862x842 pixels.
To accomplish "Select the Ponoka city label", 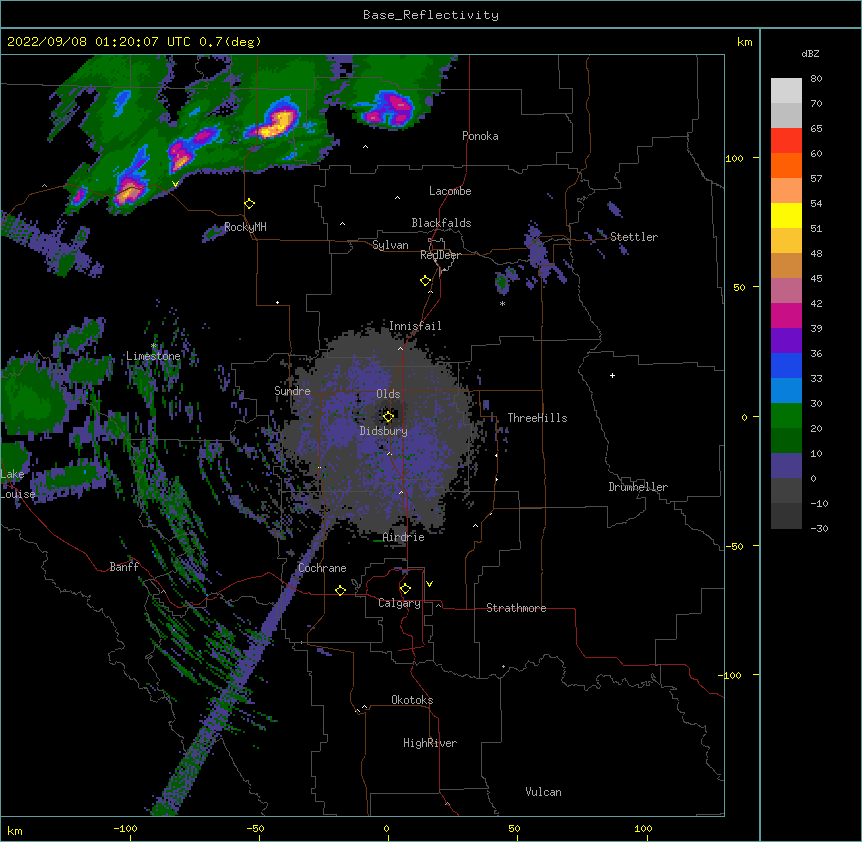I will [480, 136].
